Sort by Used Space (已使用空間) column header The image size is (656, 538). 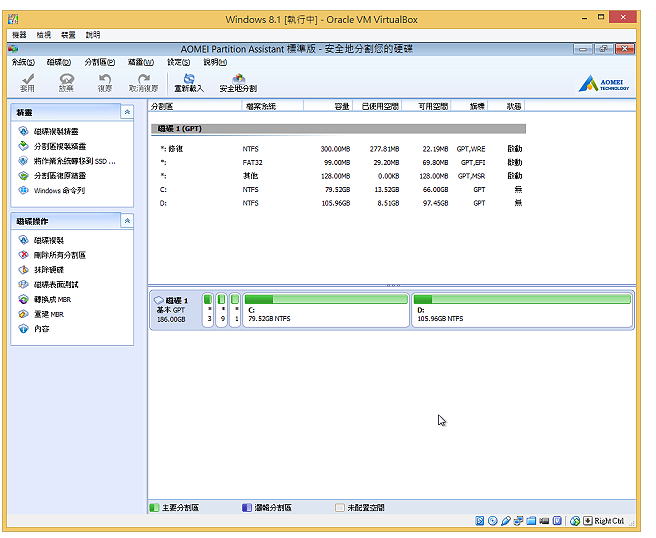point(377,106)
